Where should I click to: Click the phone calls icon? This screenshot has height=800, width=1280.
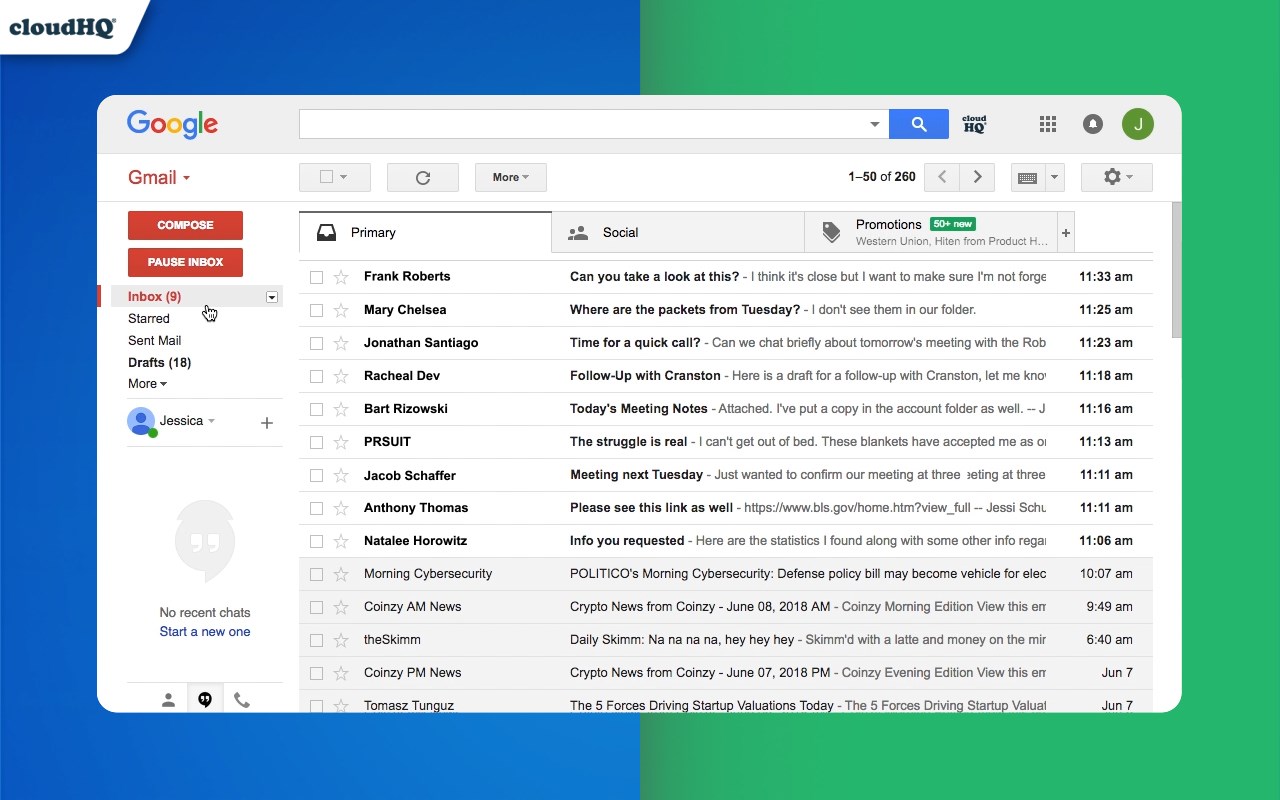point(242,700)
